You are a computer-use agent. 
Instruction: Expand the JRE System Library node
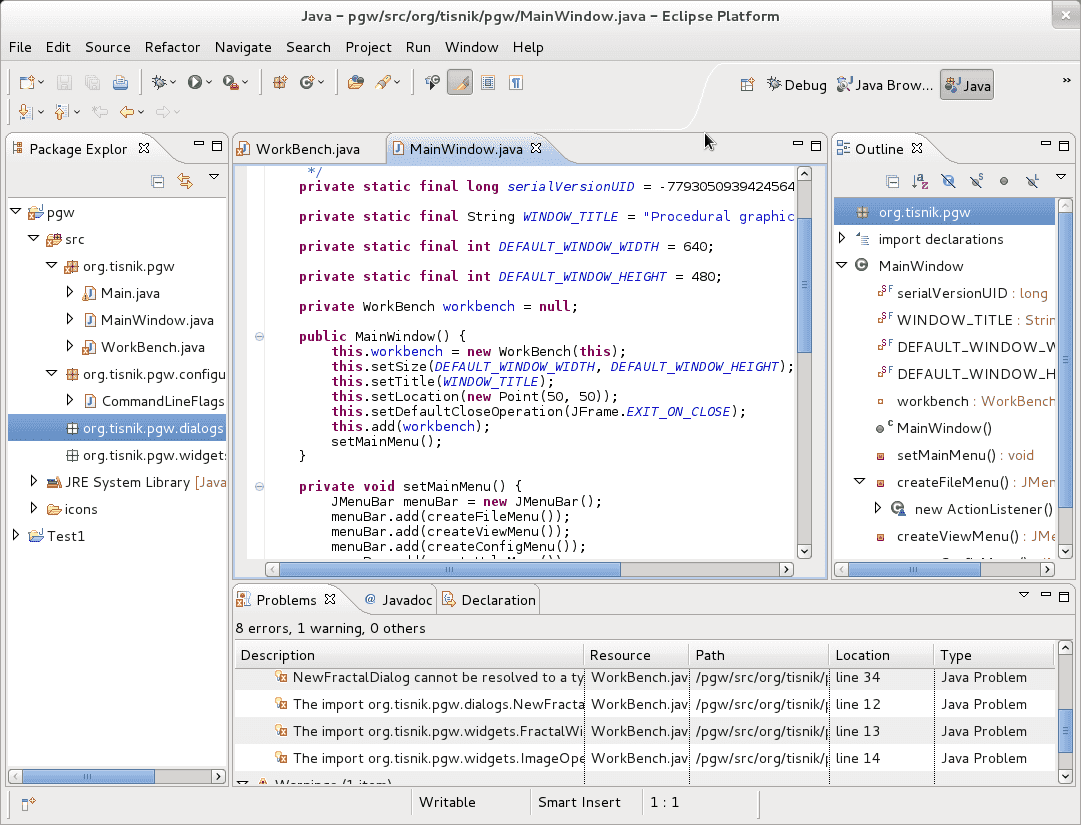(33, 480)
